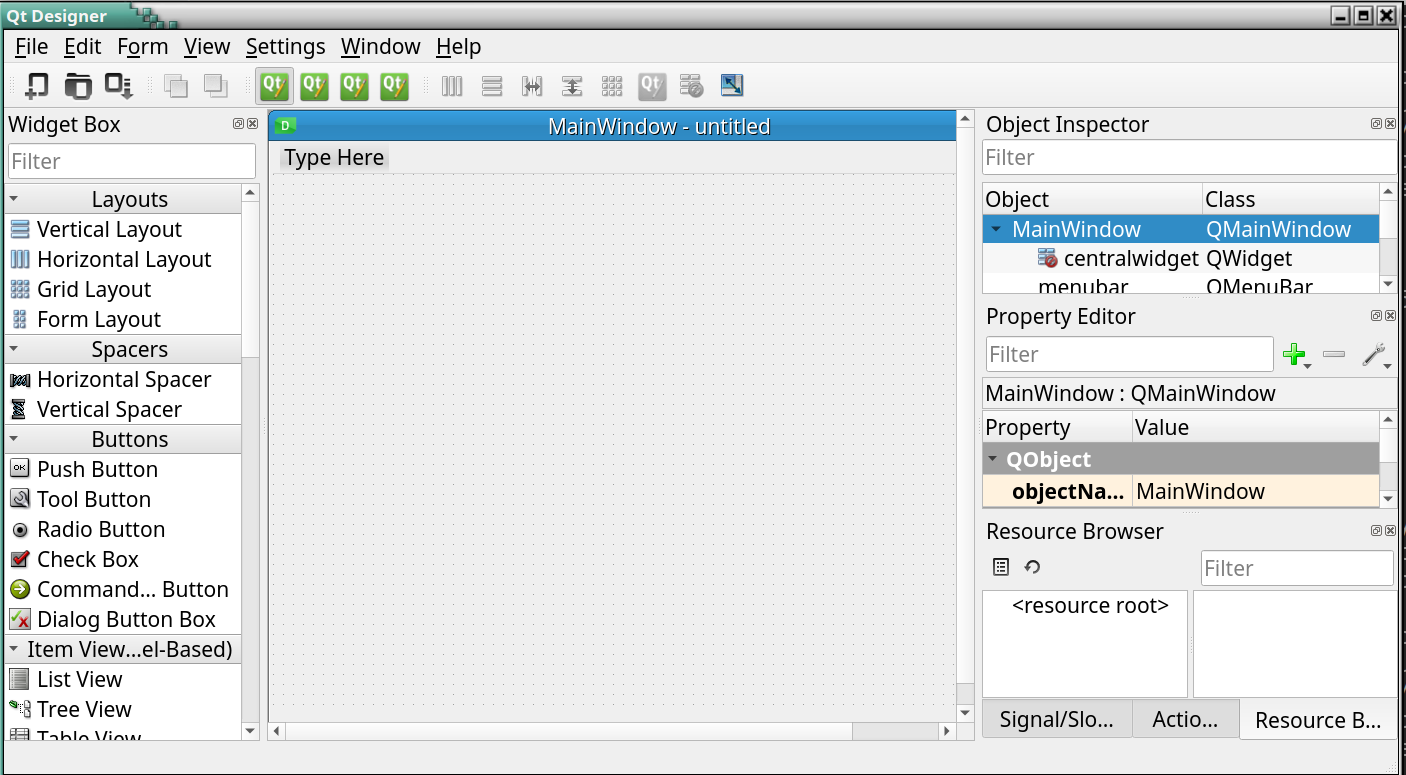This screenshot has width=1406, height=775.
Task: Select the Command Link Button widget
Action: pos(123,589)
